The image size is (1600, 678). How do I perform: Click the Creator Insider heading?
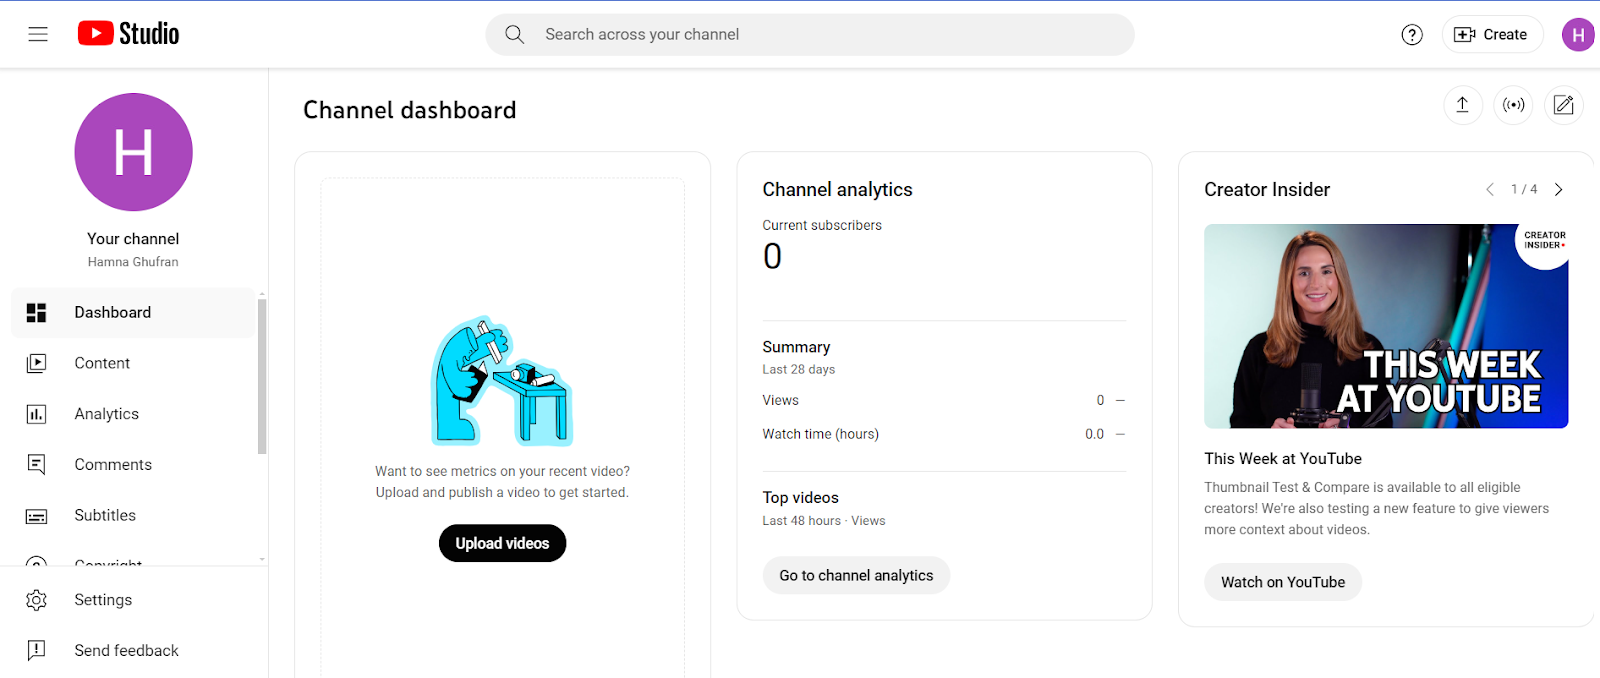click(x=1267, y=190)
